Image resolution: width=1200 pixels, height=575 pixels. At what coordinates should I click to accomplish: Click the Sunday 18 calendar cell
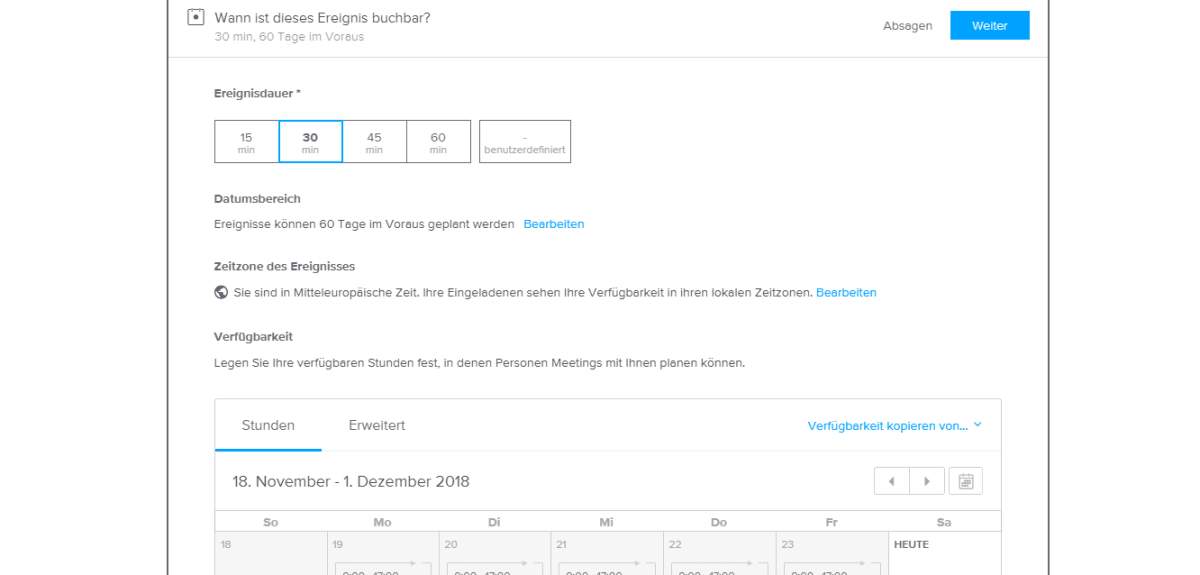pyautogui.click(x=271, y=553)
